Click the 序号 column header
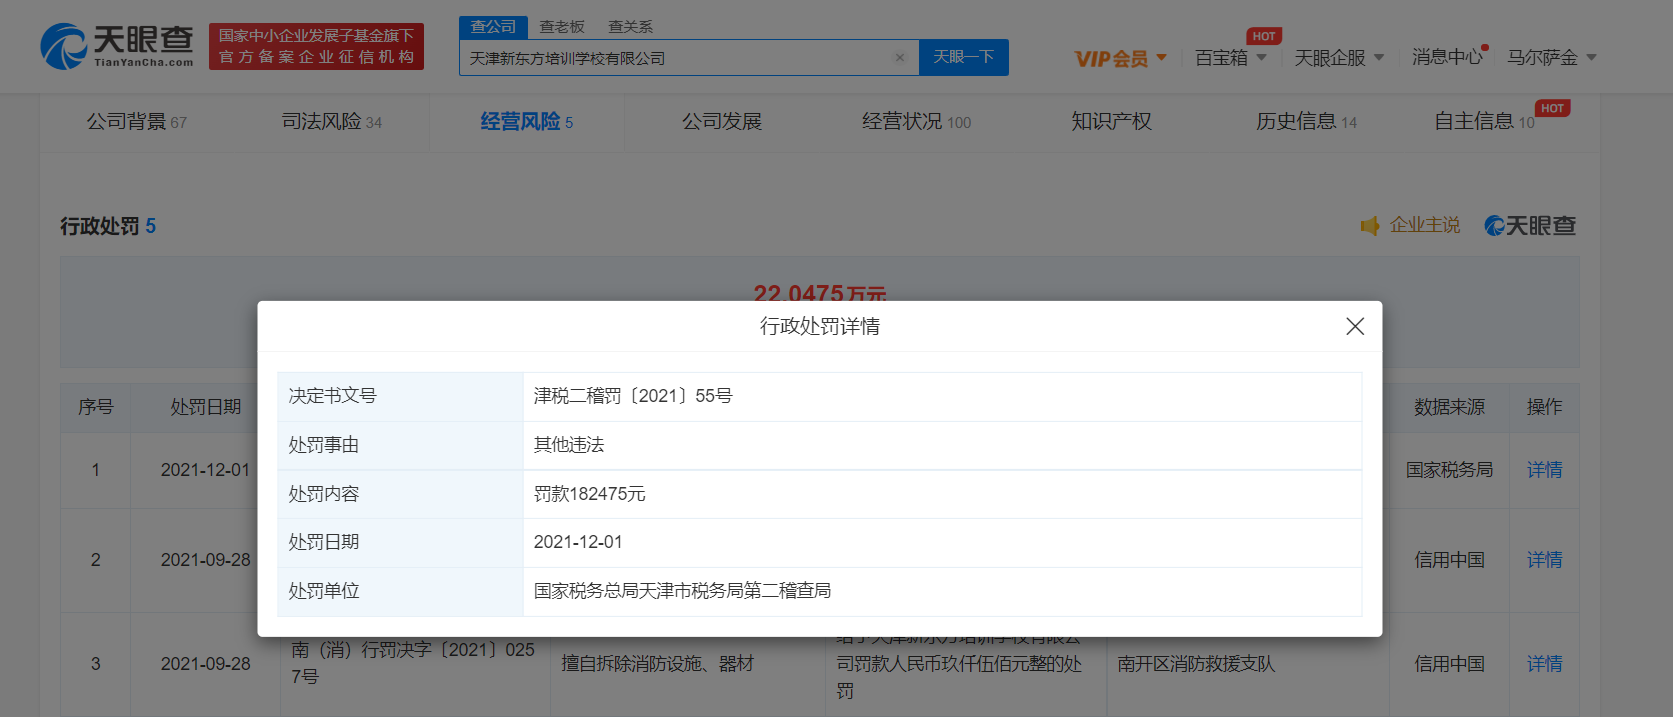This screenshot has width=1673, height=717. click(x=95, y=407)
